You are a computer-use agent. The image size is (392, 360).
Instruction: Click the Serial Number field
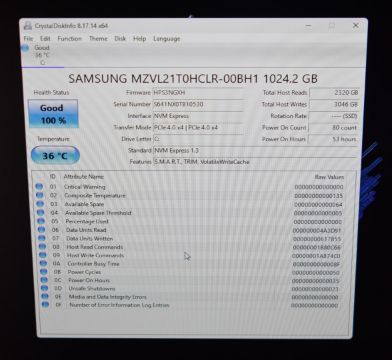[198, 105]
